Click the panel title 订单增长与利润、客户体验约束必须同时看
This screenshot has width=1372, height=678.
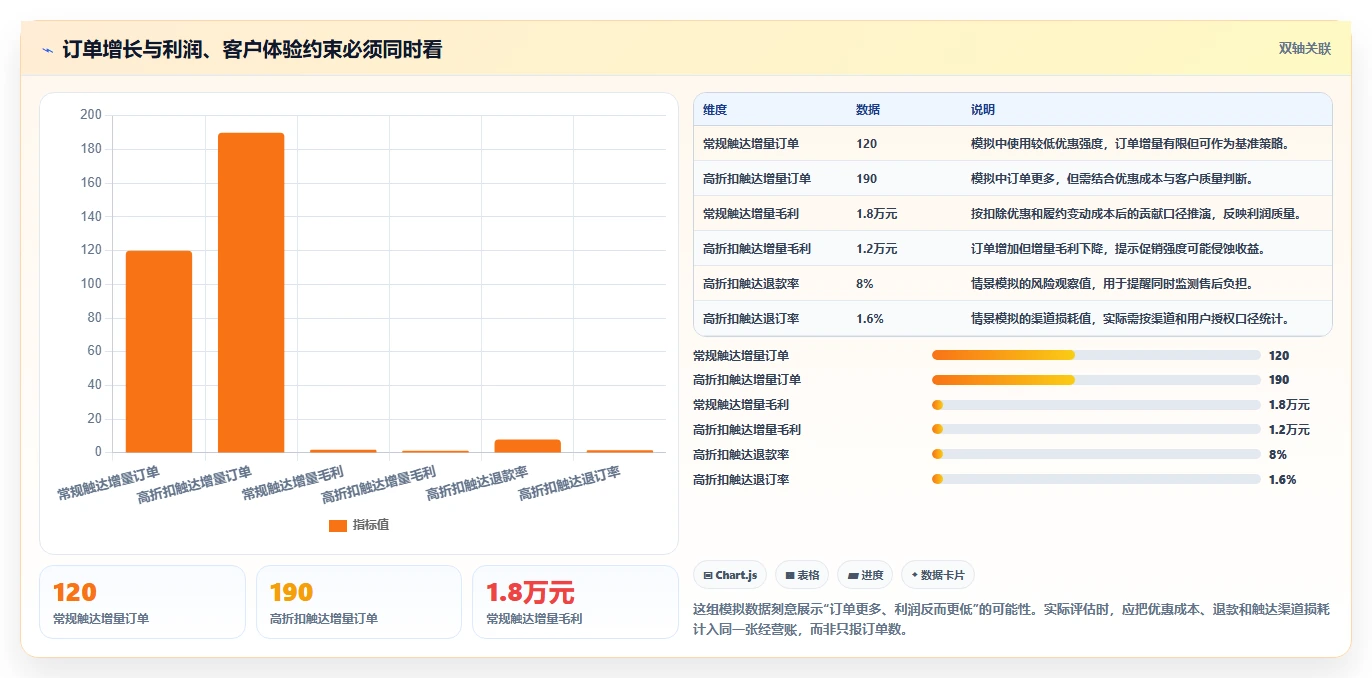pos(252,50)
